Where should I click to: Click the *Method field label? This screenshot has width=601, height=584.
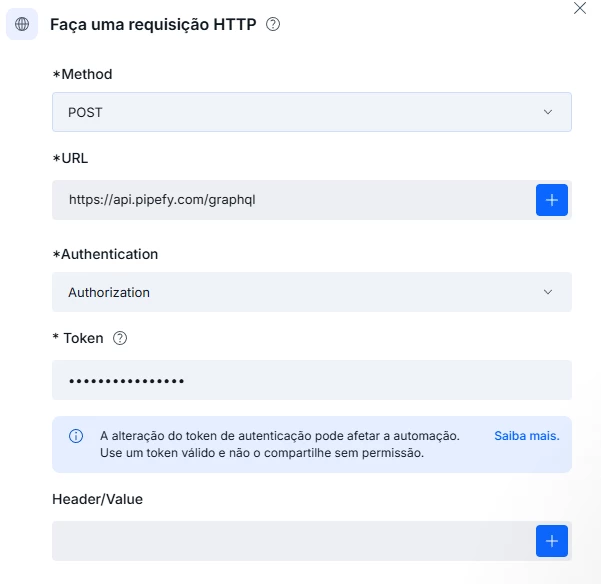point(82,74)
